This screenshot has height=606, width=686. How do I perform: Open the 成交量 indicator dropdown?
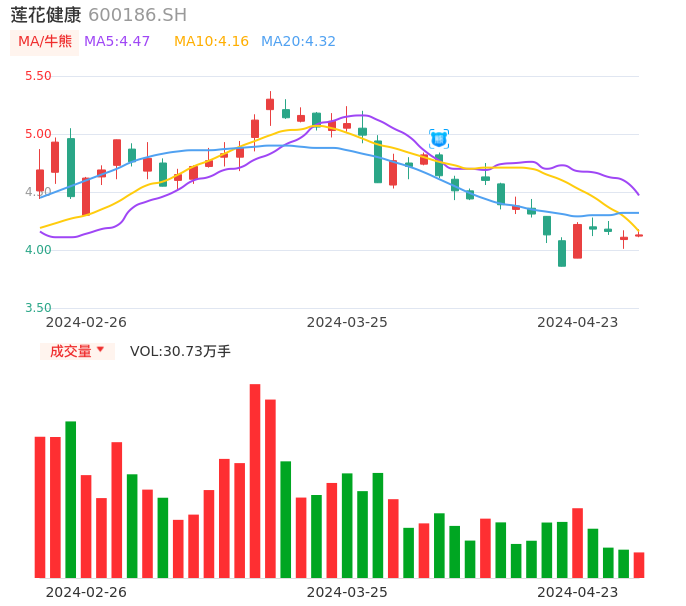click(78, 351)
